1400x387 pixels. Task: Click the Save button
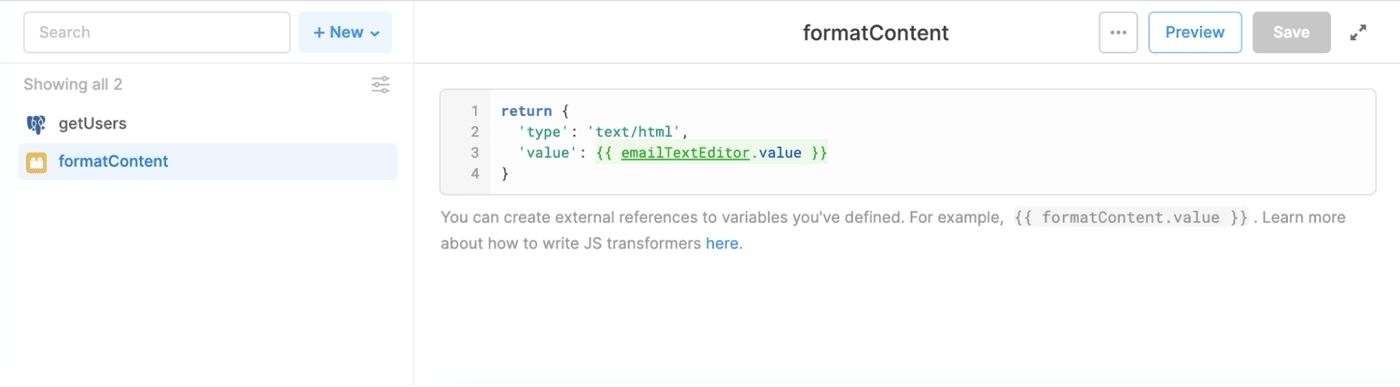[x=1291, y=32]
